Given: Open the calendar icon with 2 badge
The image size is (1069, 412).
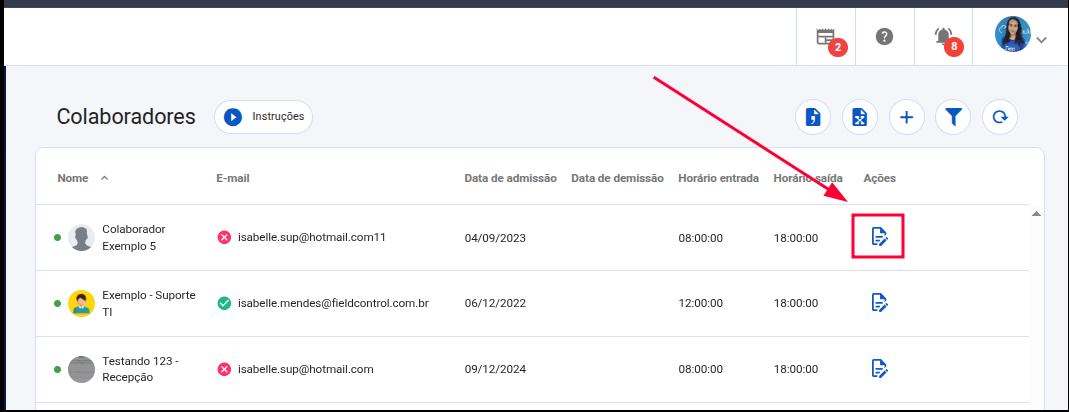Looking at the screenshot, I should pos(826,38).
